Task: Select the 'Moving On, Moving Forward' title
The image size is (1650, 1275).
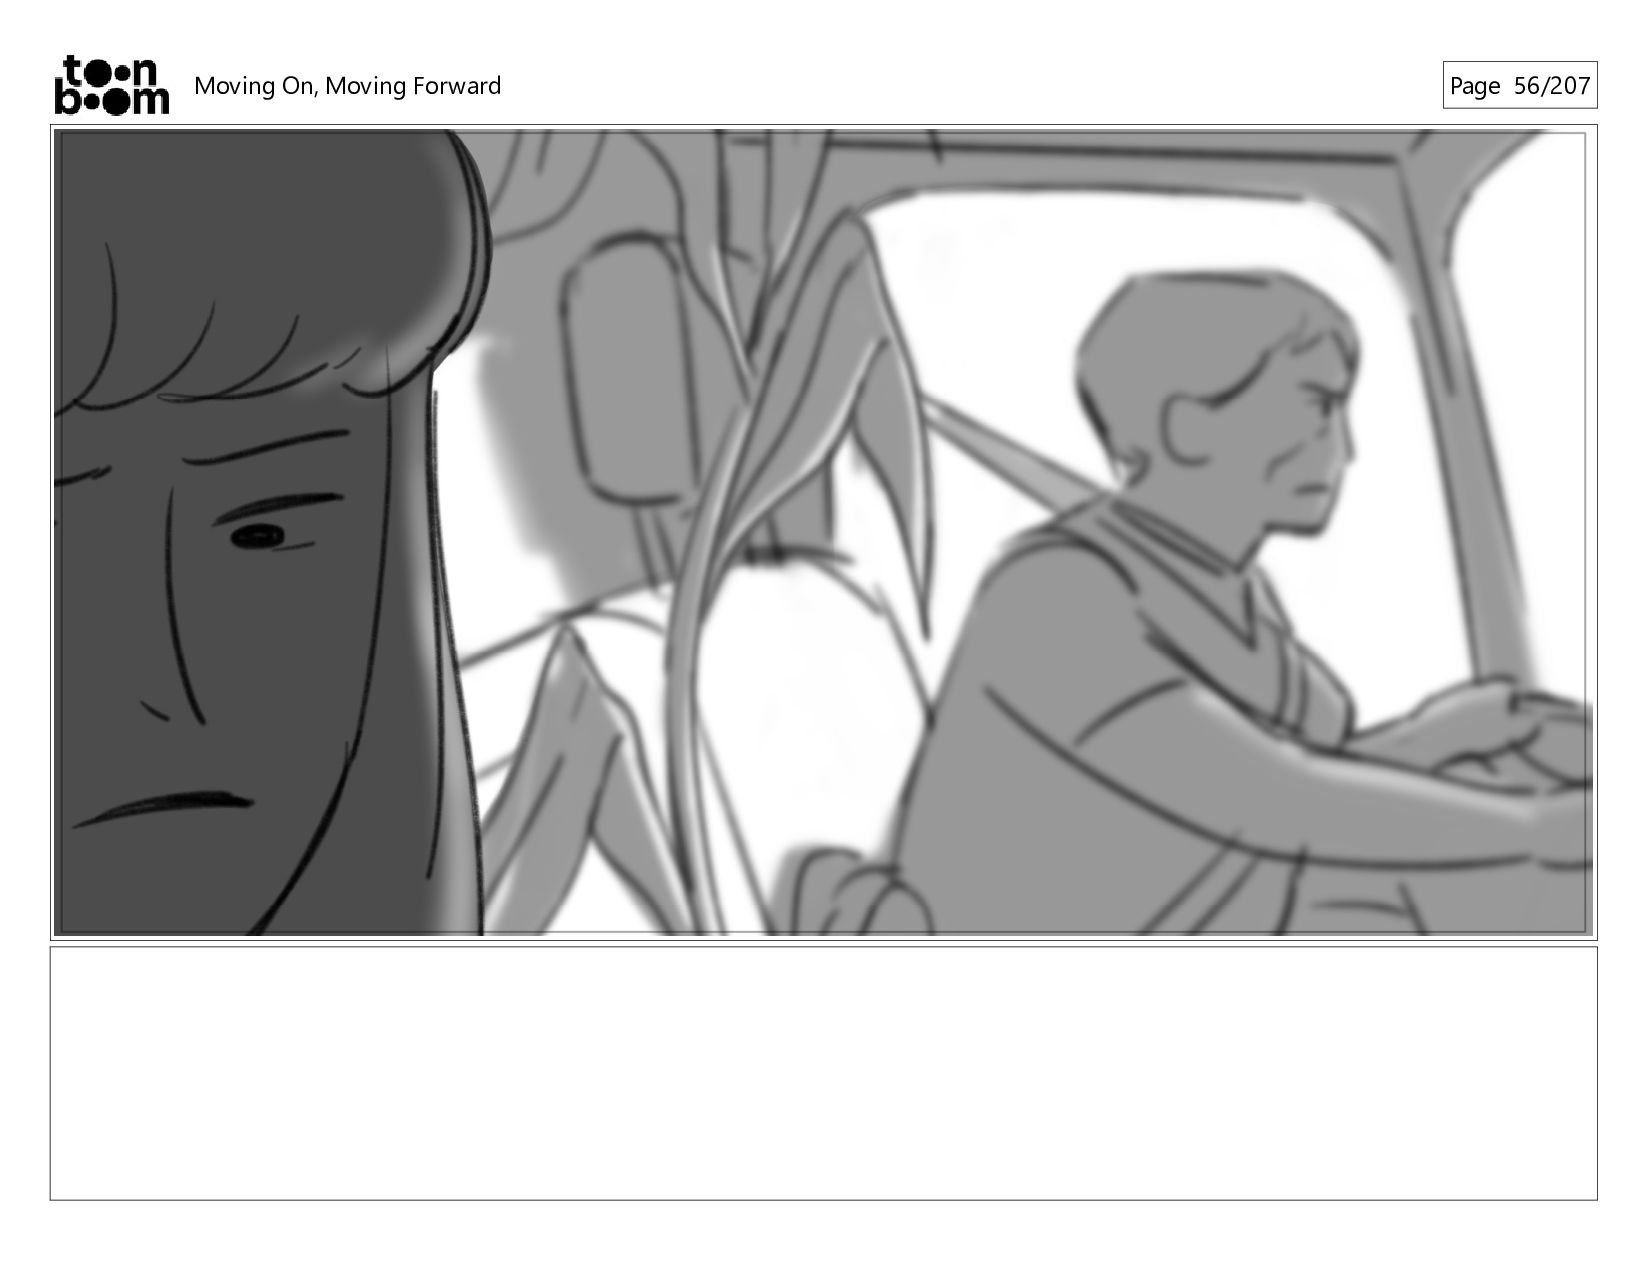Action: pyautogui.click(x=347, y=86)
